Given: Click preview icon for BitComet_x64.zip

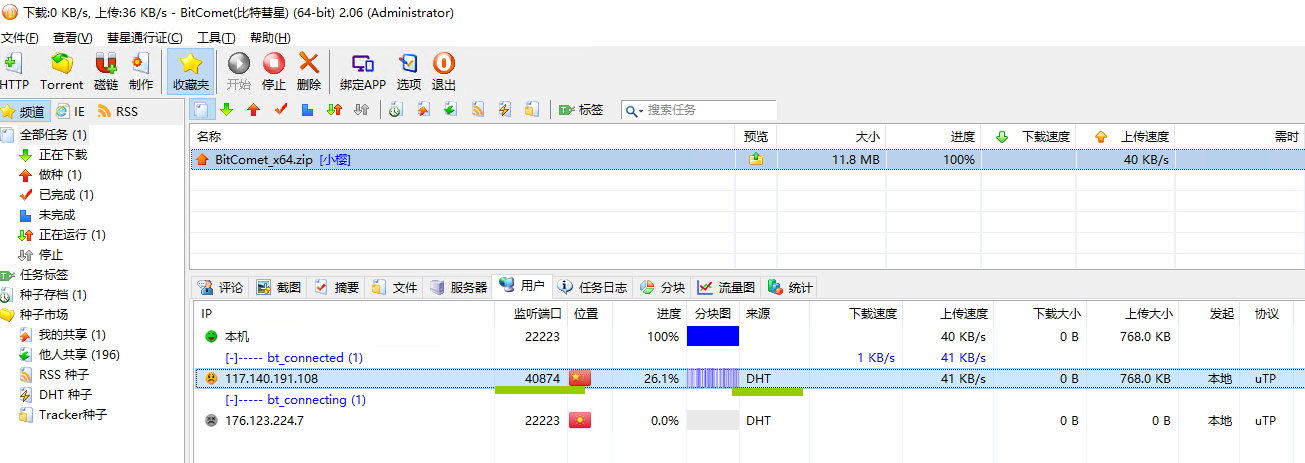Looking at the screenshot, I should (756, 159).
